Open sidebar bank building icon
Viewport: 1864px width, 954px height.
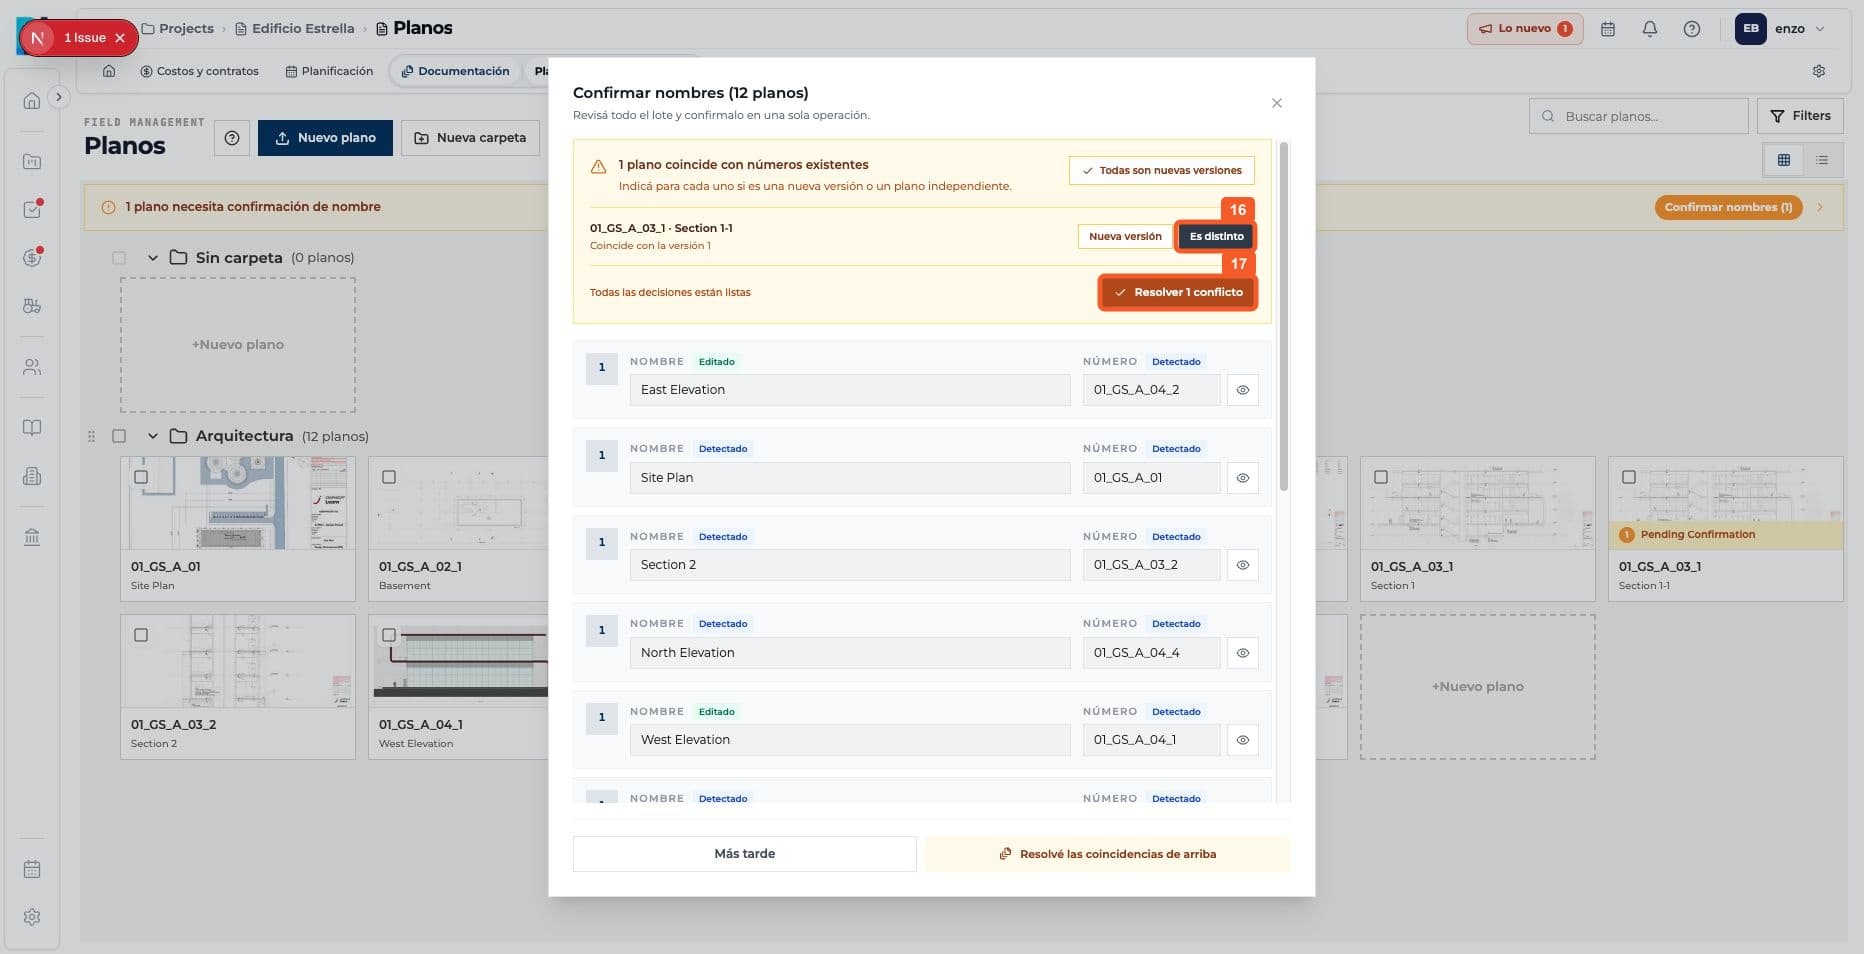click(x=32, y=537)
